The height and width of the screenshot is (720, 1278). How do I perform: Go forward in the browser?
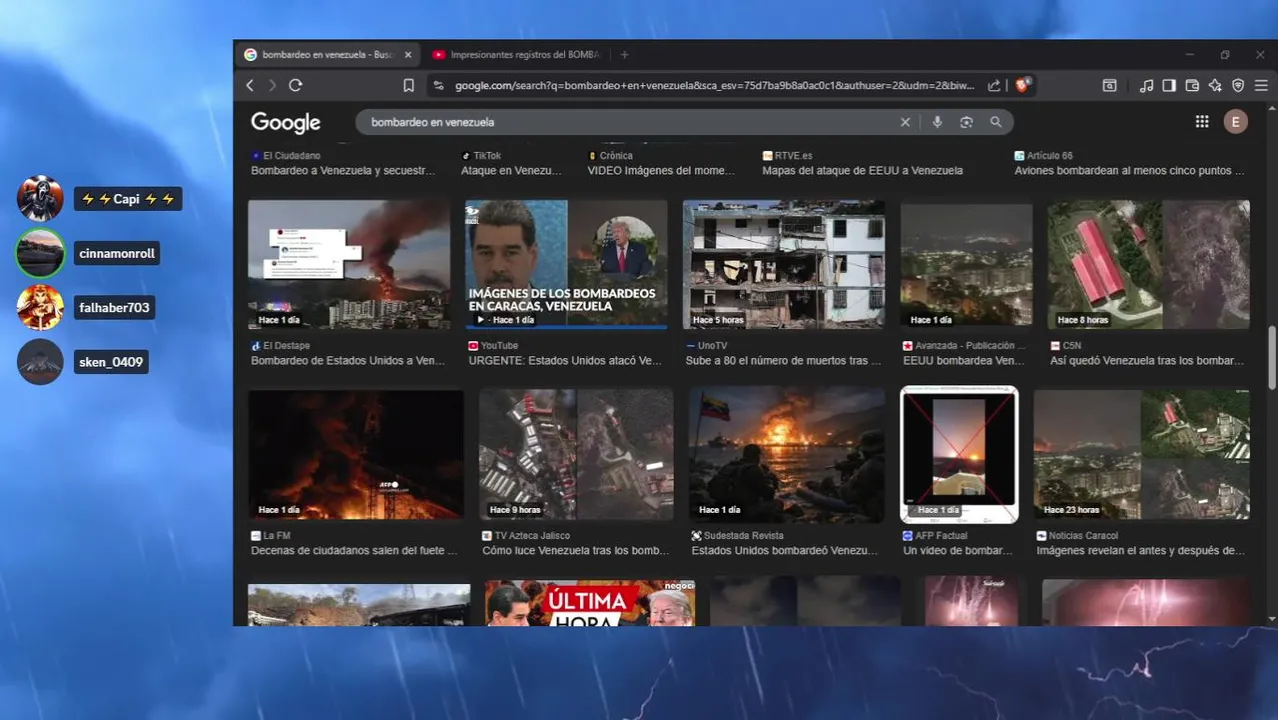click(x=272, y=86)
